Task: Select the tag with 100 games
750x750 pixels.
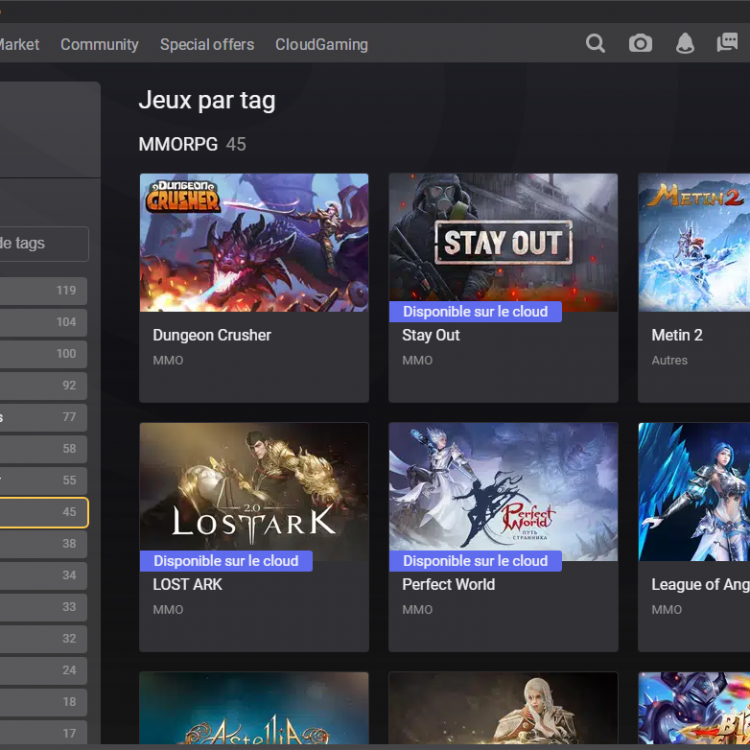Action: pos(44,354)
